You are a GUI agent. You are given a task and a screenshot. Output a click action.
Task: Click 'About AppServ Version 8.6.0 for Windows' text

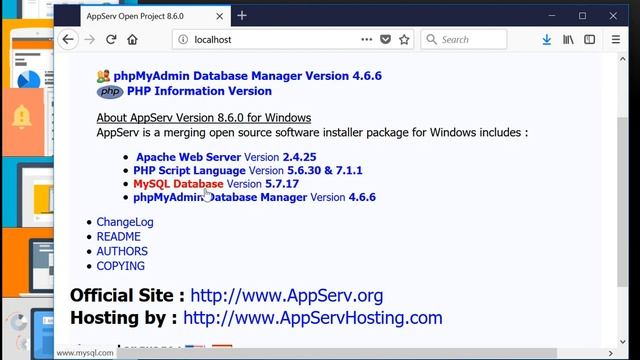(x=204, y=118)
